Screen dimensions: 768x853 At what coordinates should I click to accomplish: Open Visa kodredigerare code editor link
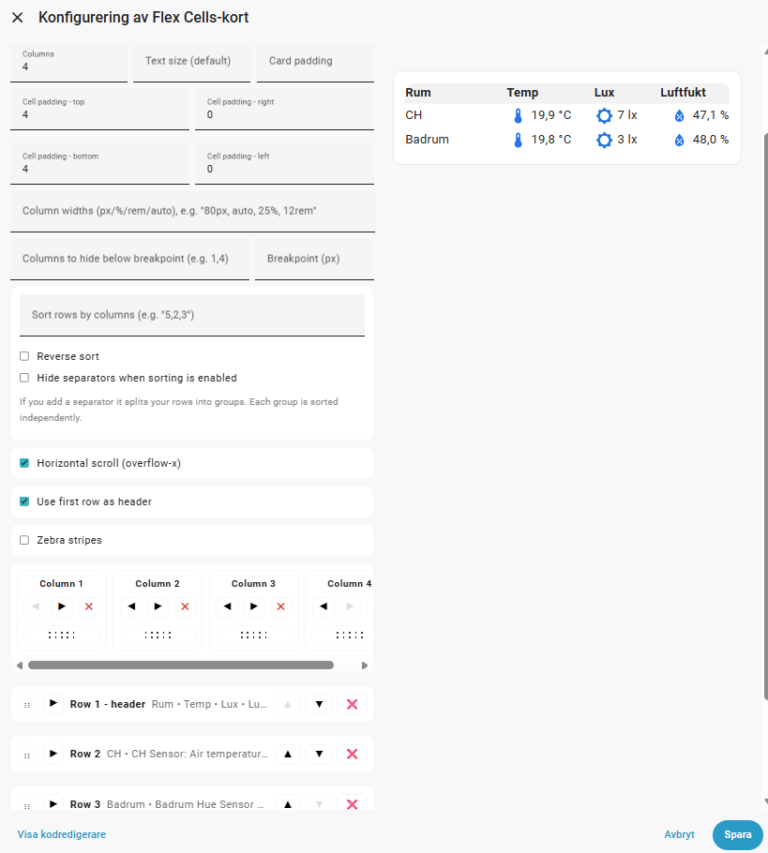[61, 834]
